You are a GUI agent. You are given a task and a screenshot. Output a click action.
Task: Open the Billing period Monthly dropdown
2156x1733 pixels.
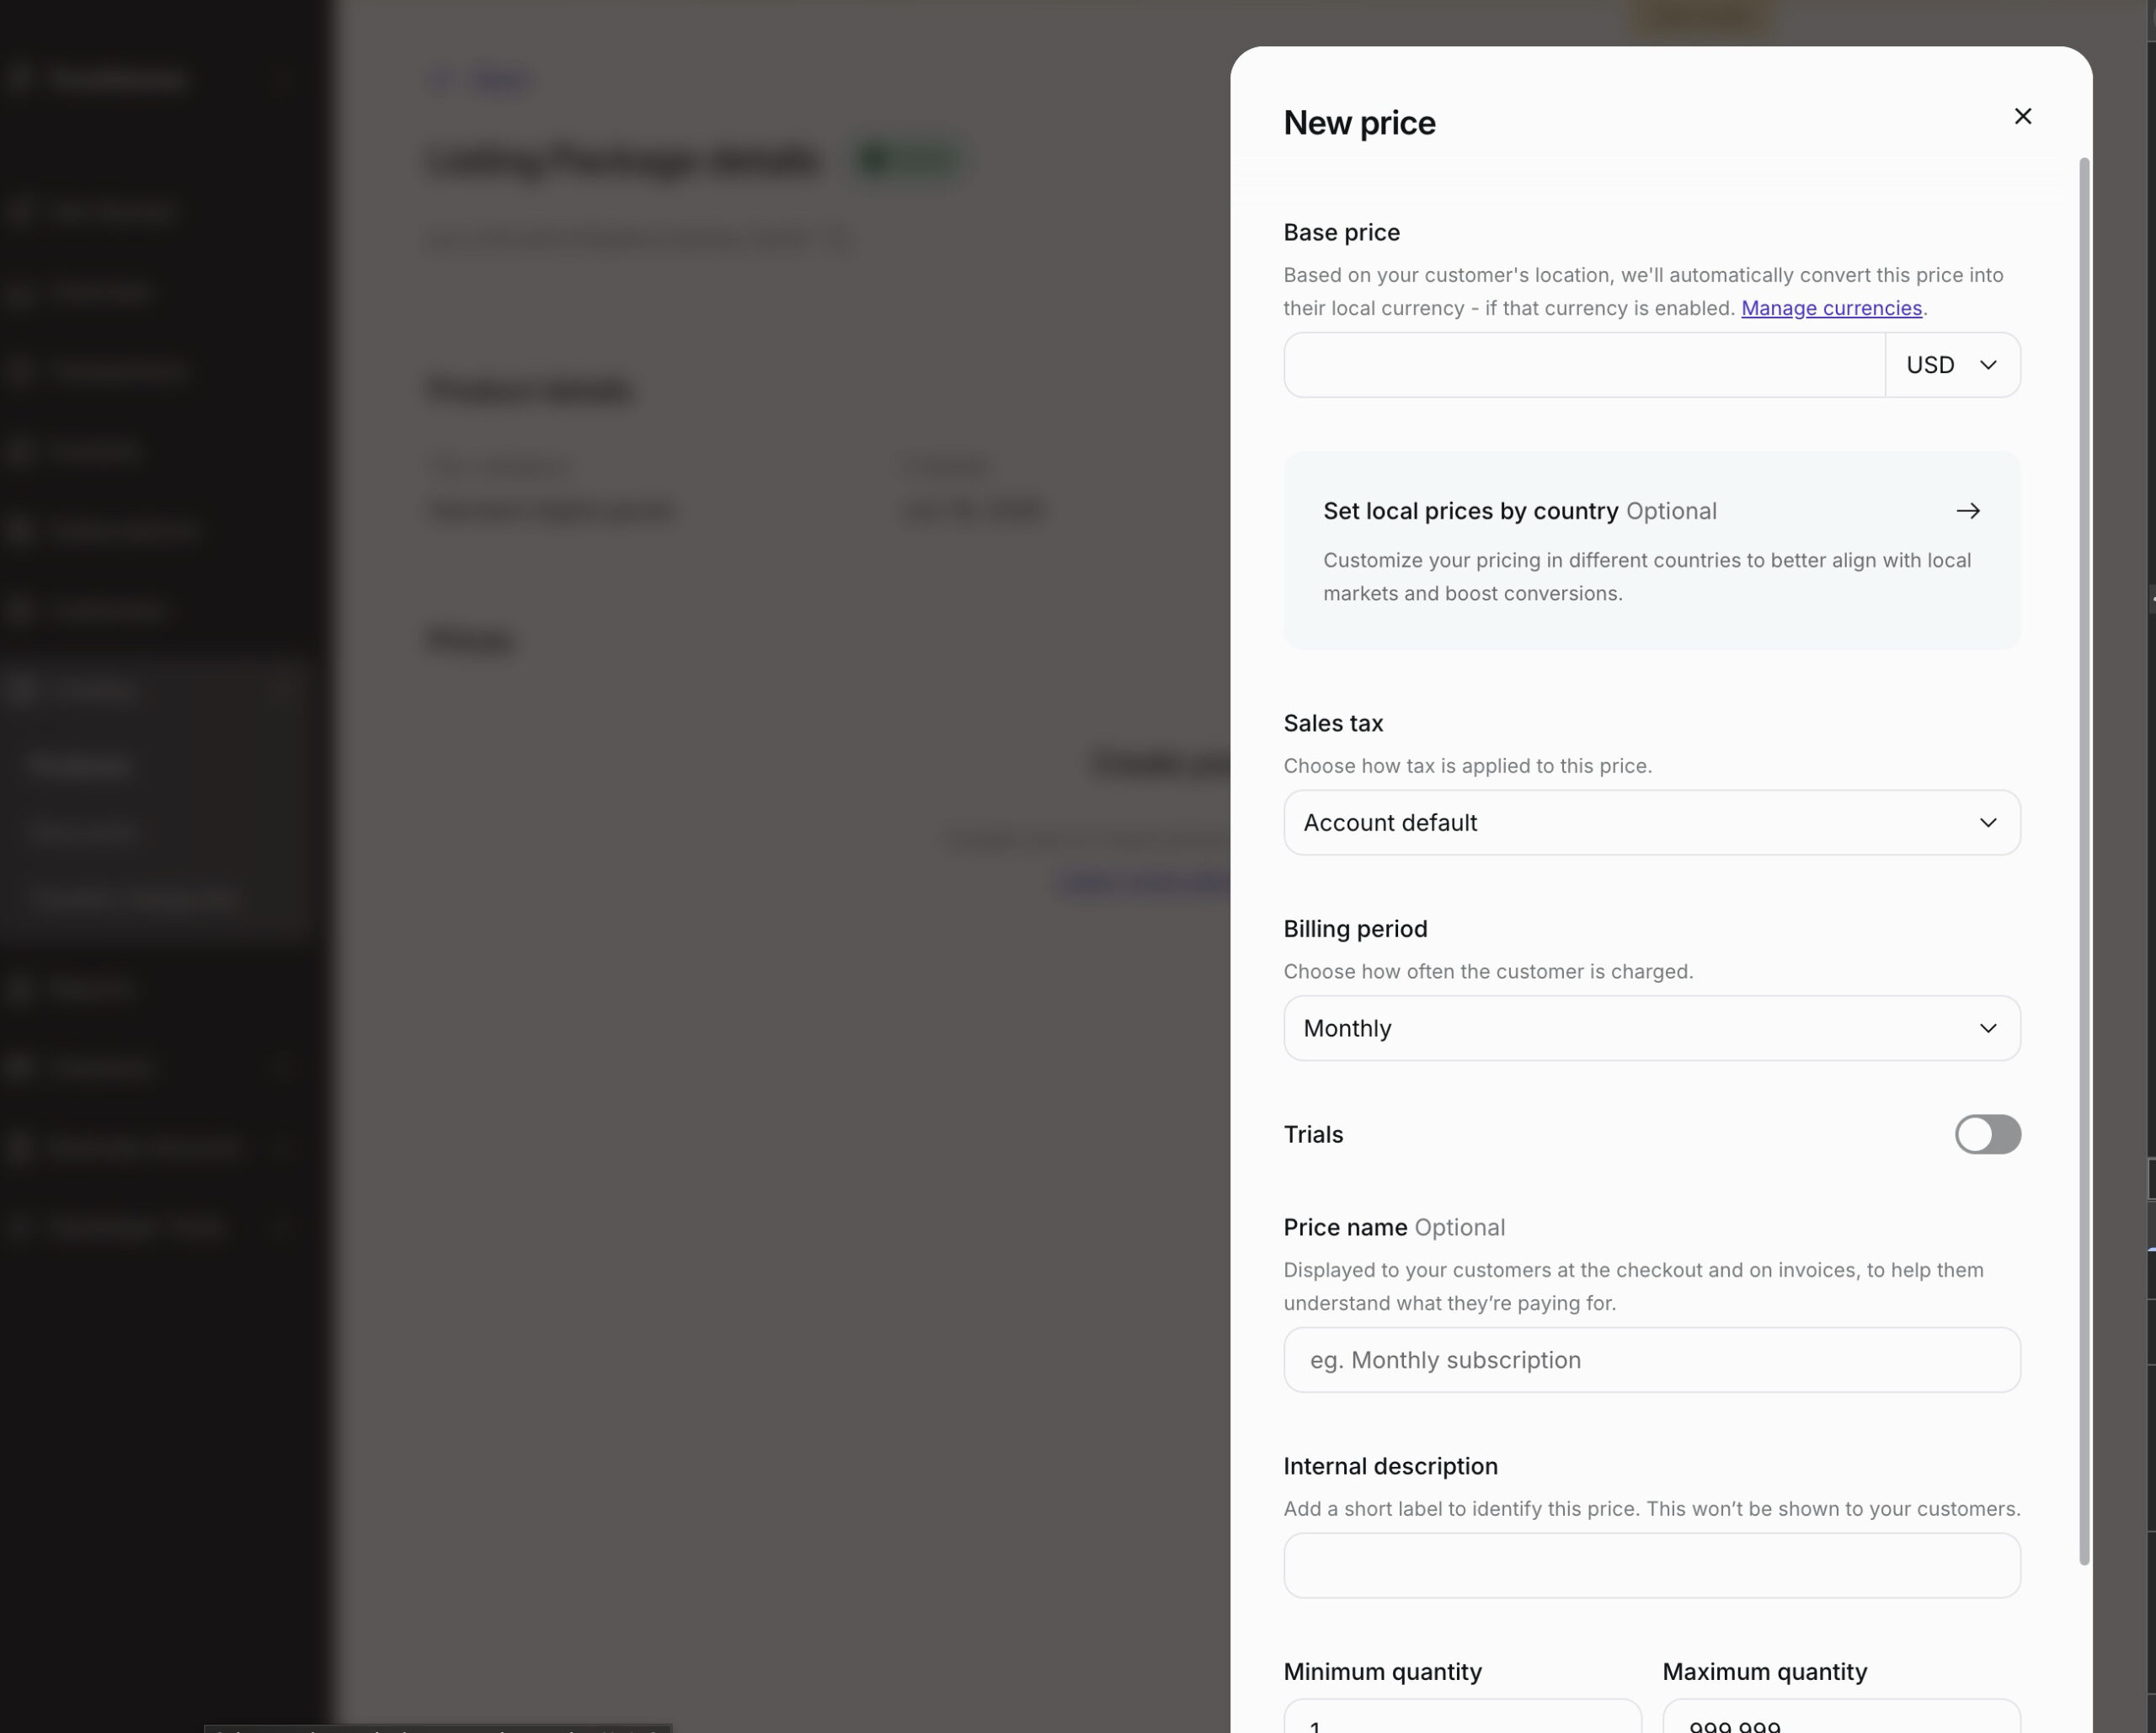pyautogui.click(x=1651, y=1028)
